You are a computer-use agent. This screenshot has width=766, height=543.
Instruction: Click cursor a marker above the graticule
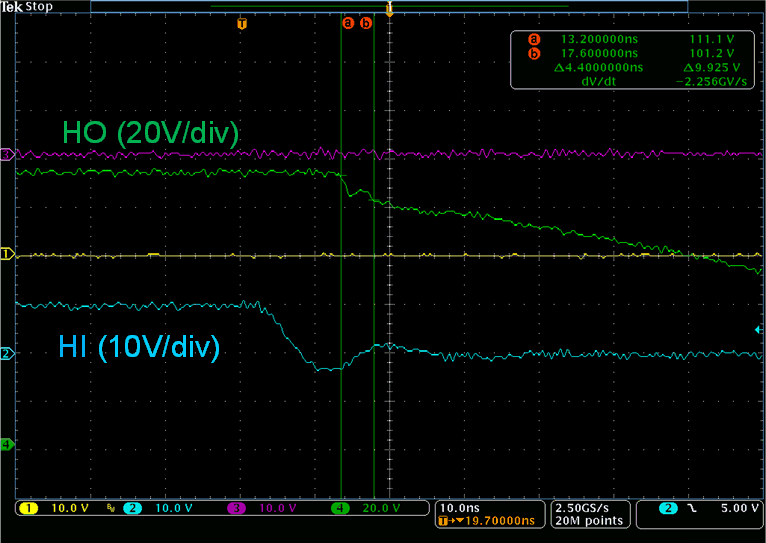(x=348, y=23)
